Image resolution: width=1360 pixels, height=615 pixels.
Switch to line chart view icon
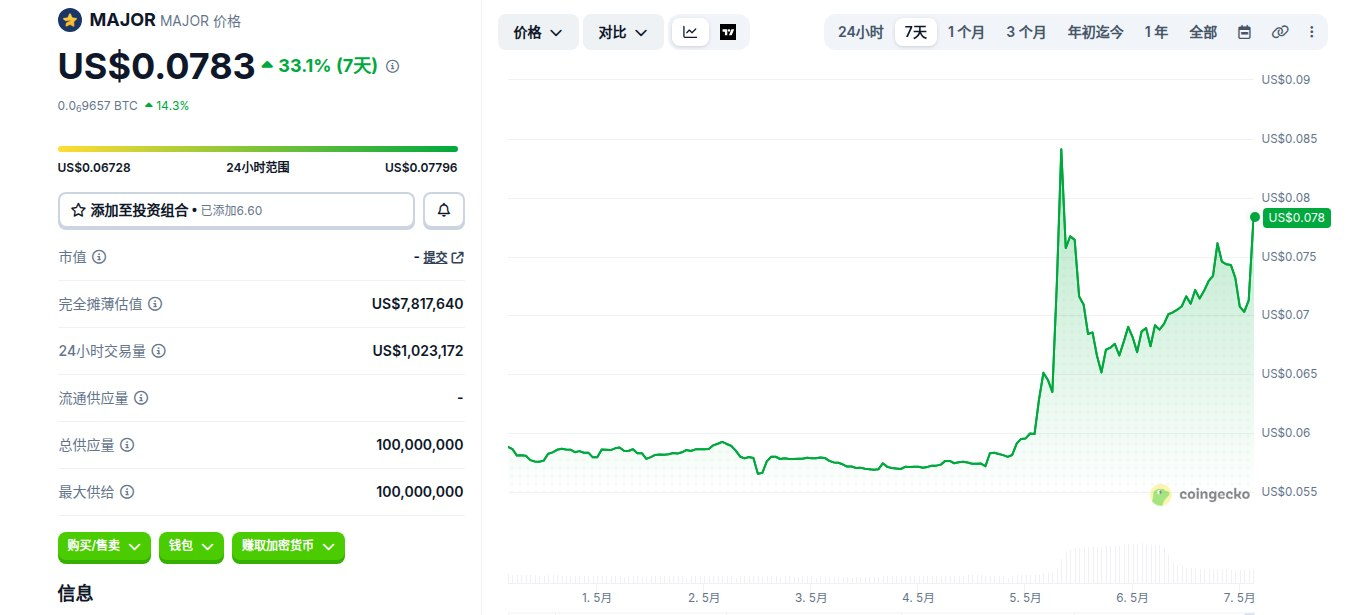point(690,32)
